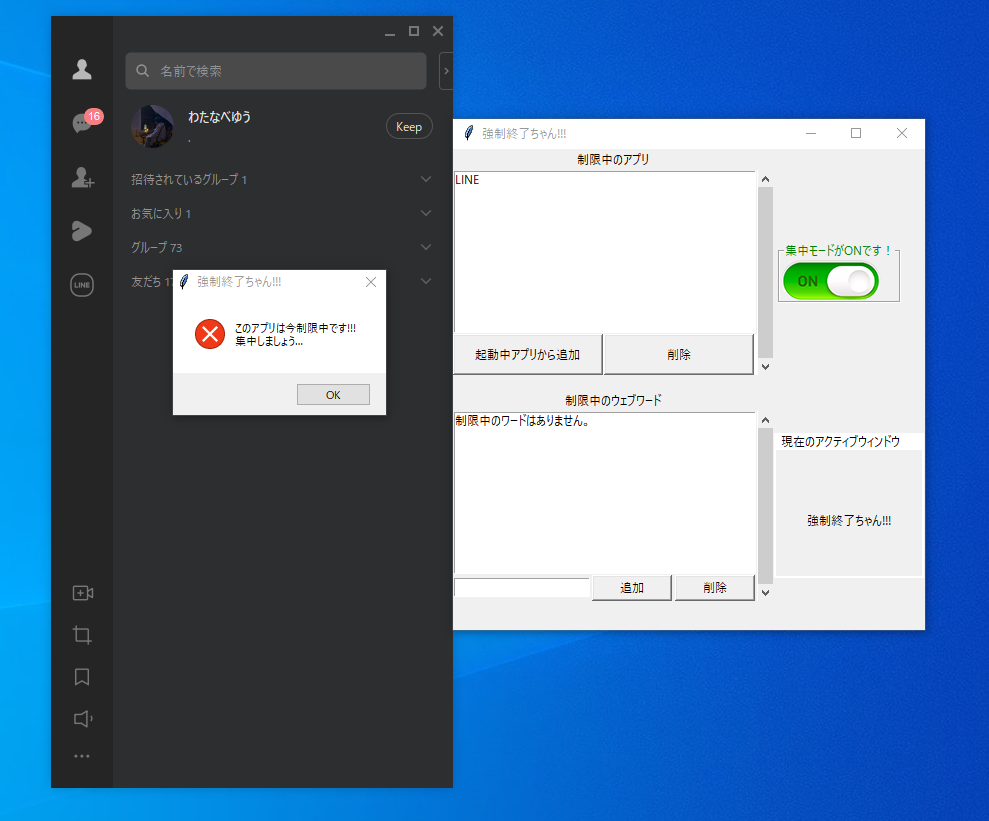Expand the グループ 73 section
This screenshot has height=821, width=989.
426,247
